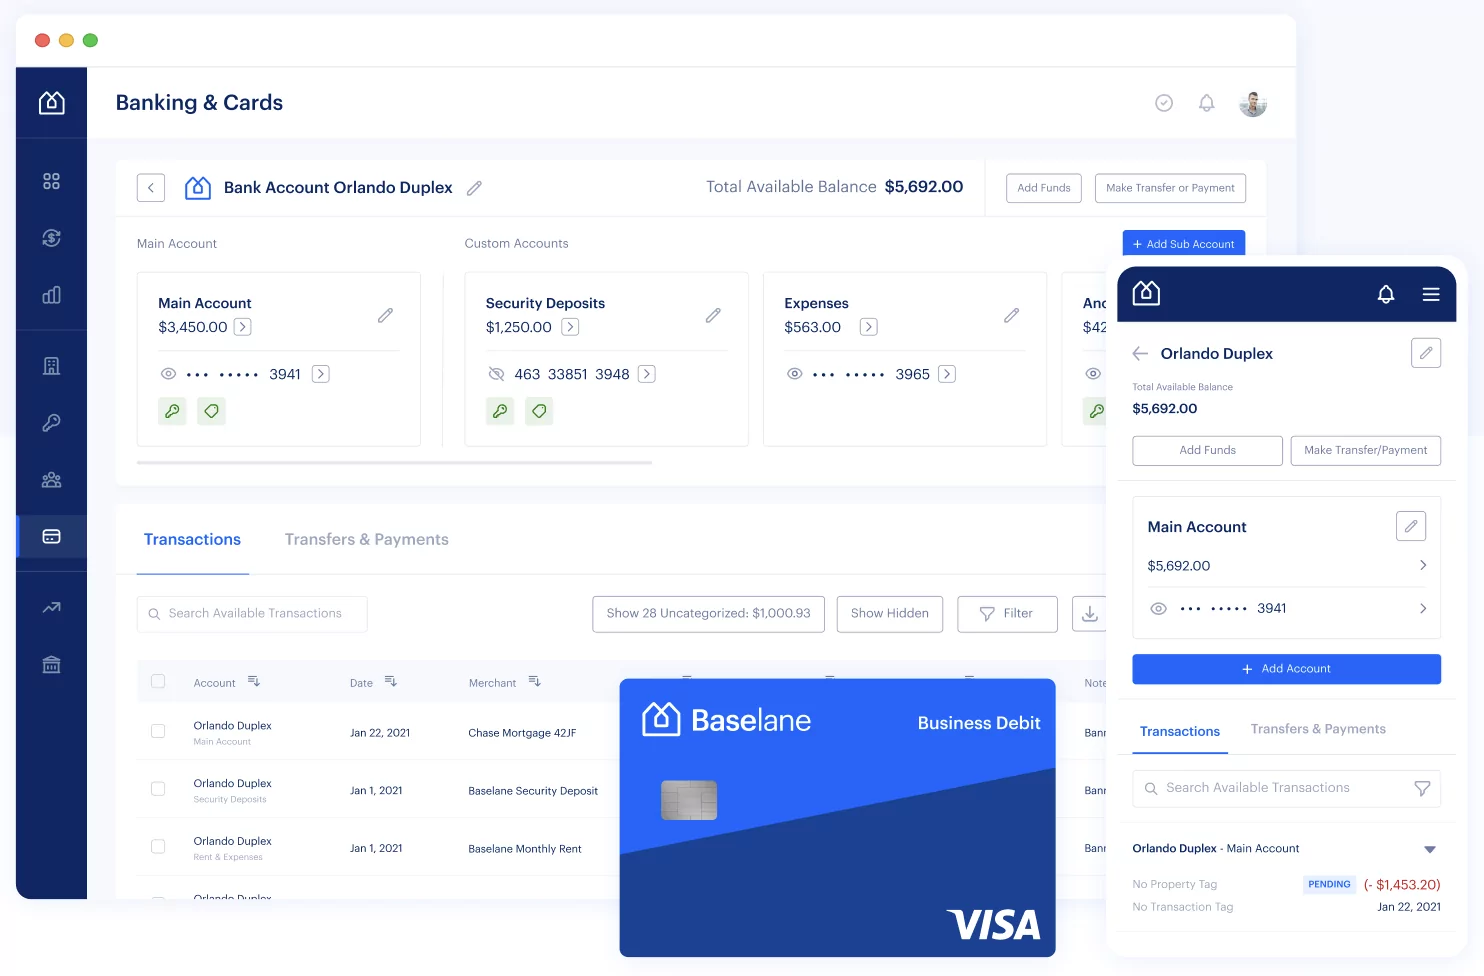Expand mobile Main Account $5,692.00 chevron
The width and height of the screenshot is (1484, 976).
point(1423,565)
